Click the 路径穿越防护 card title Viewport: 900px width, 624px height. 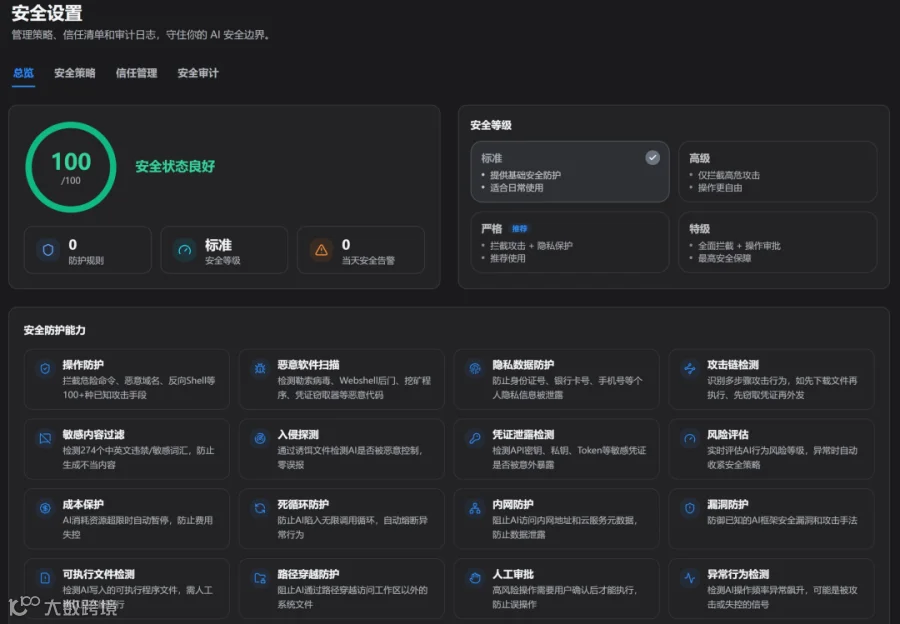point(308,574)
